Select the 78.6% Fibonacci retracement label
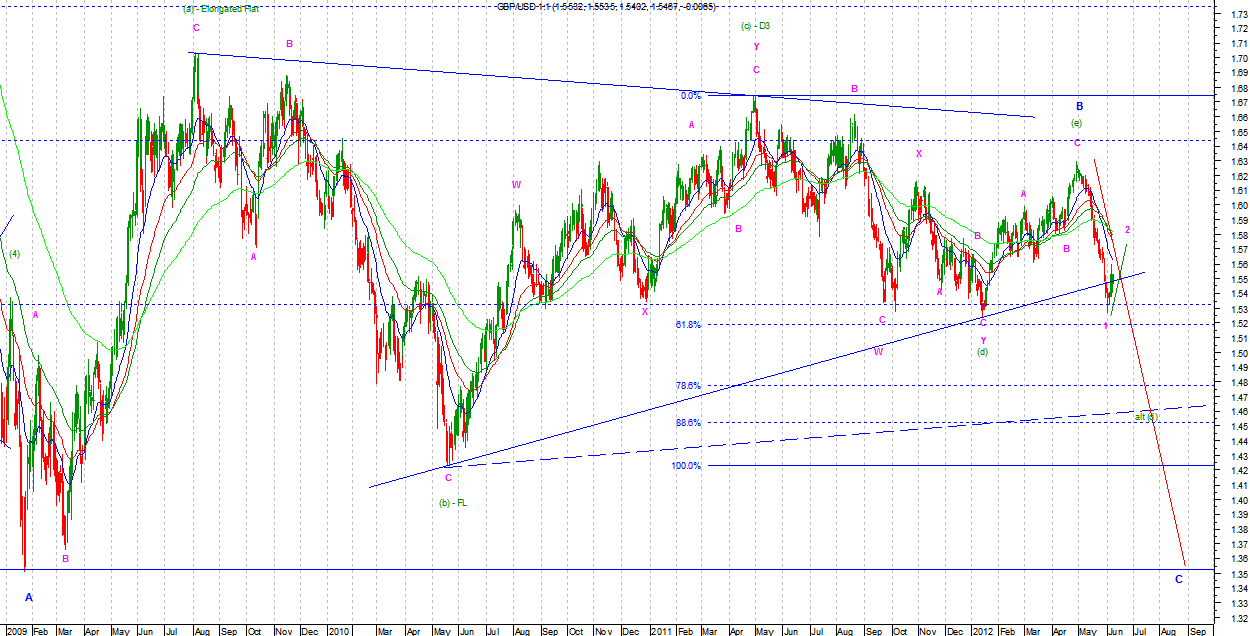Viewport: 1250px width, 636px height. tap(687, 386)
